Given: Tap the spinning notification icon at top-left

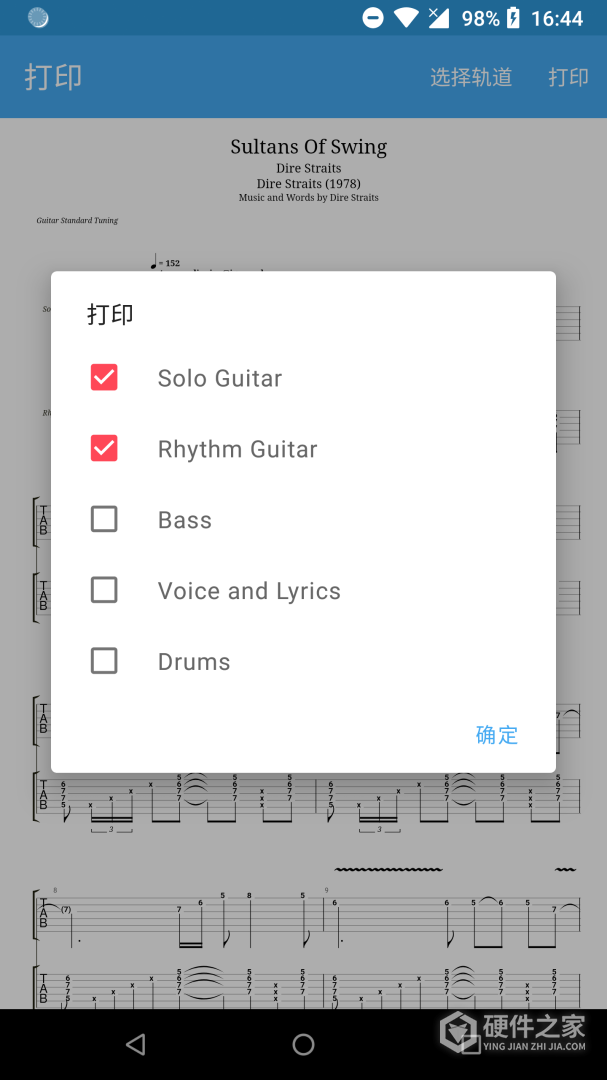Looking at the screenshot, I should [x=38, y=18].
